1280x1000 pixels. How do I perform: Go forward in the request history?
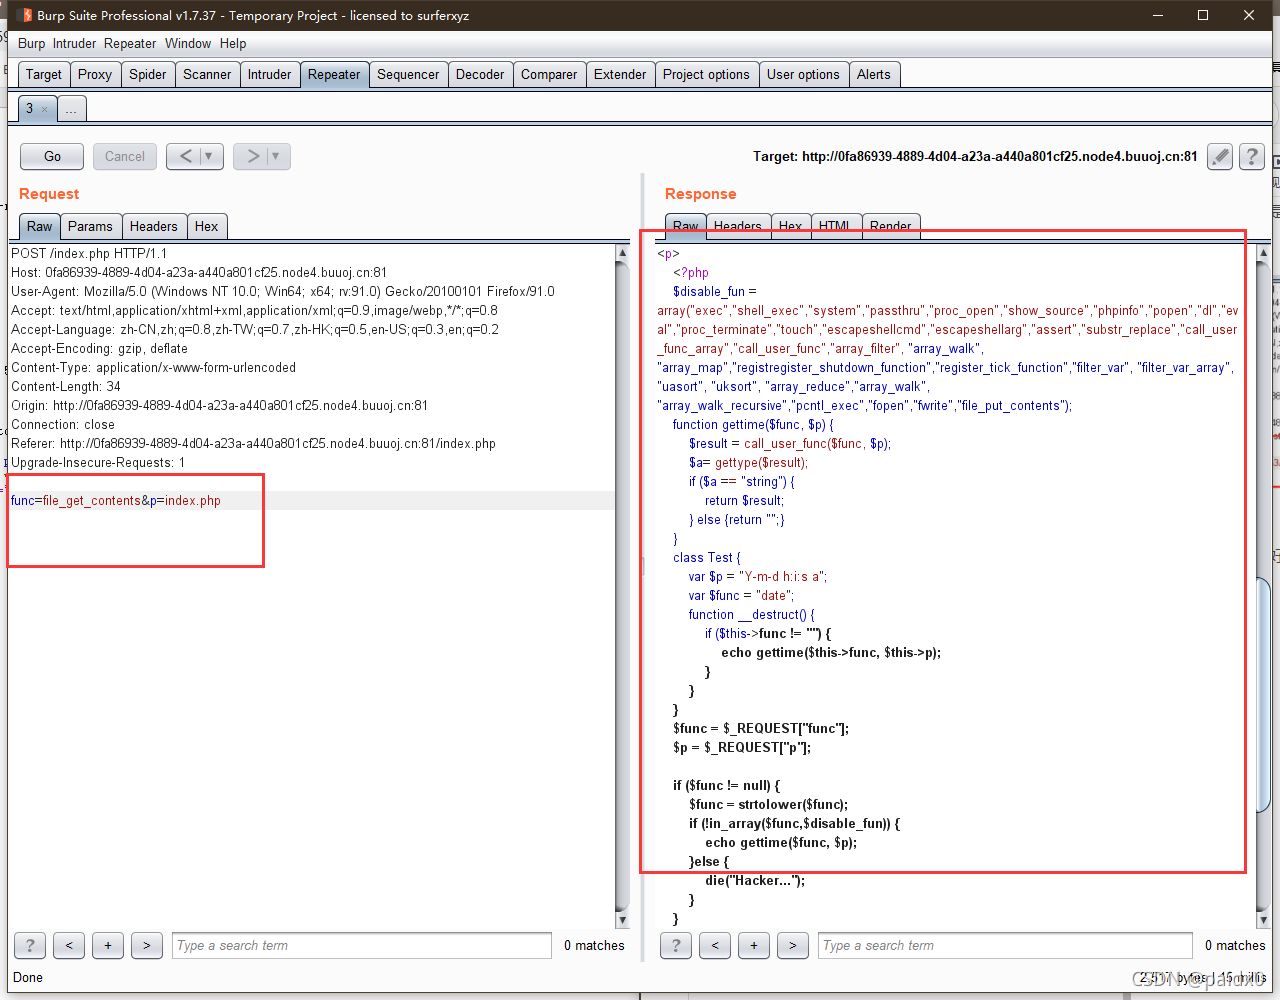(252, 156)
